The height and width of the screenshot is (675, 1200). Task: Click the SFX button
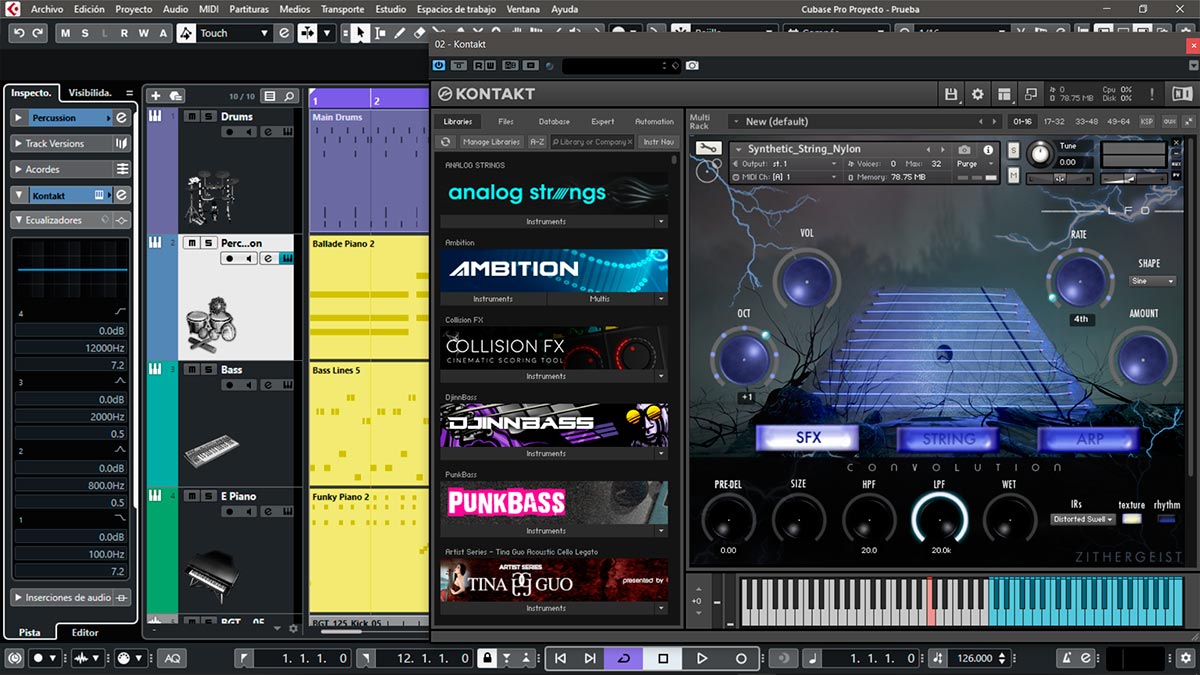807,438
